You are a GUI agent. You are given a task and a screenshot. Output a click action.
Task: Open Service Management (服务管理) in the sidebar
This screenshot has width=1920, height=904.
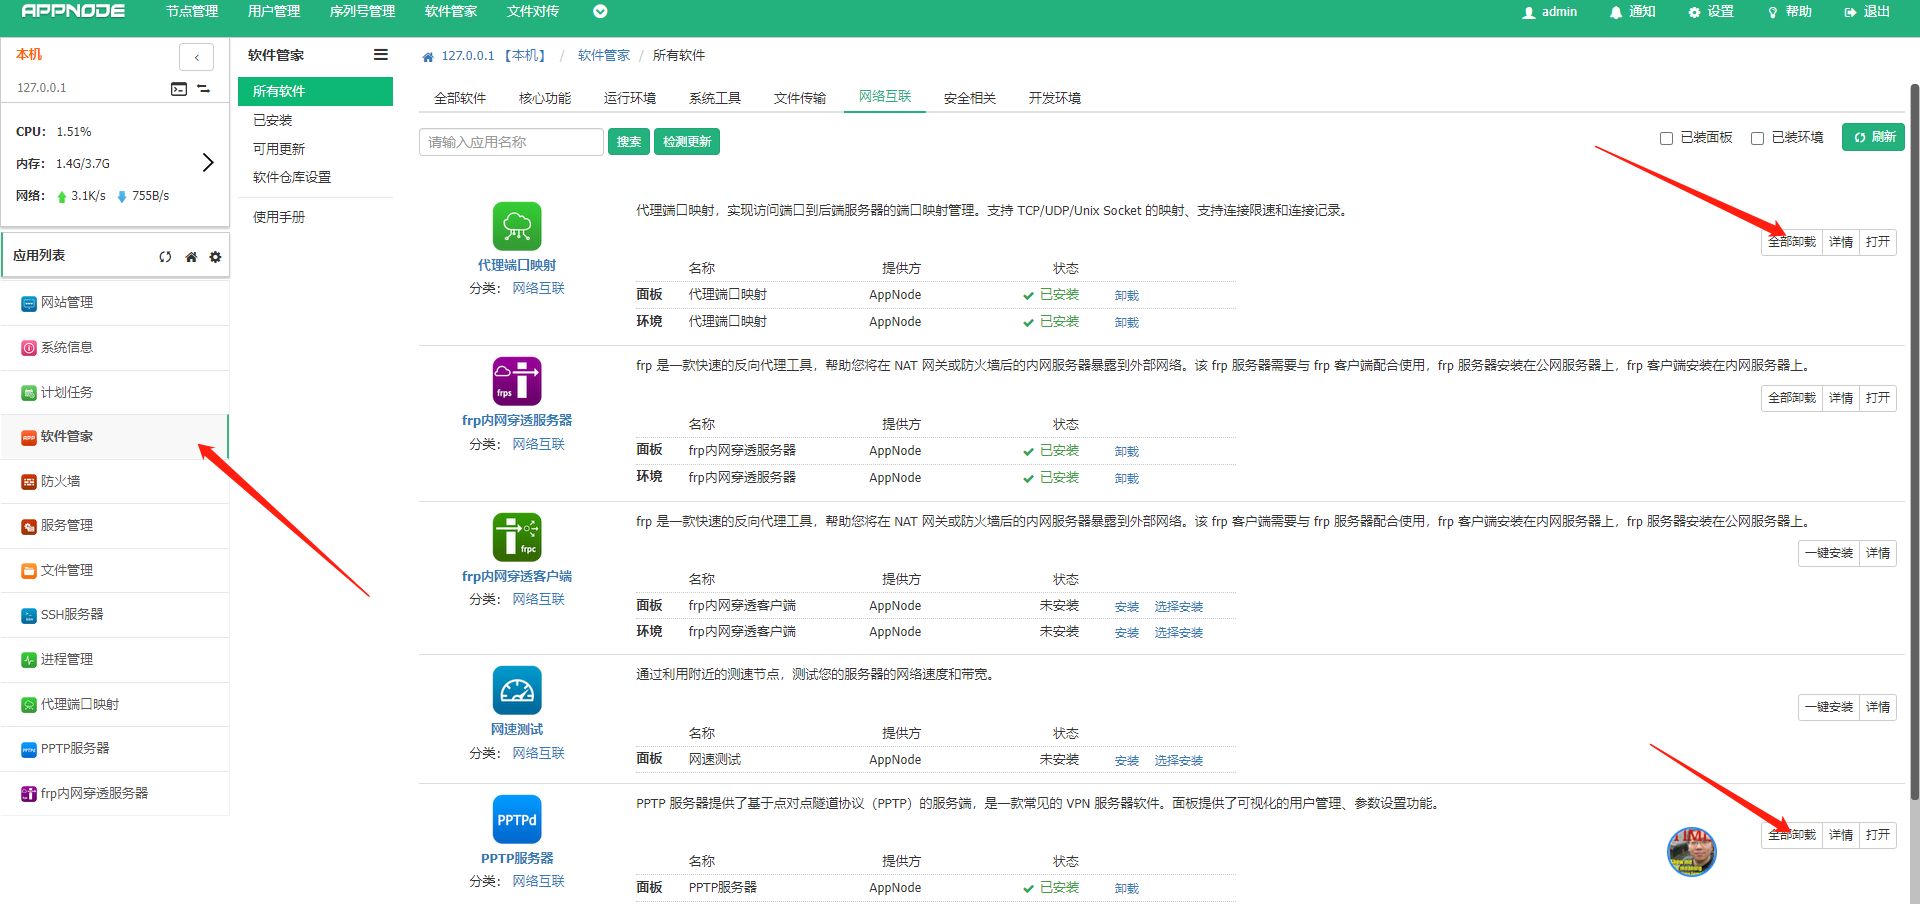tap(115, 526)
